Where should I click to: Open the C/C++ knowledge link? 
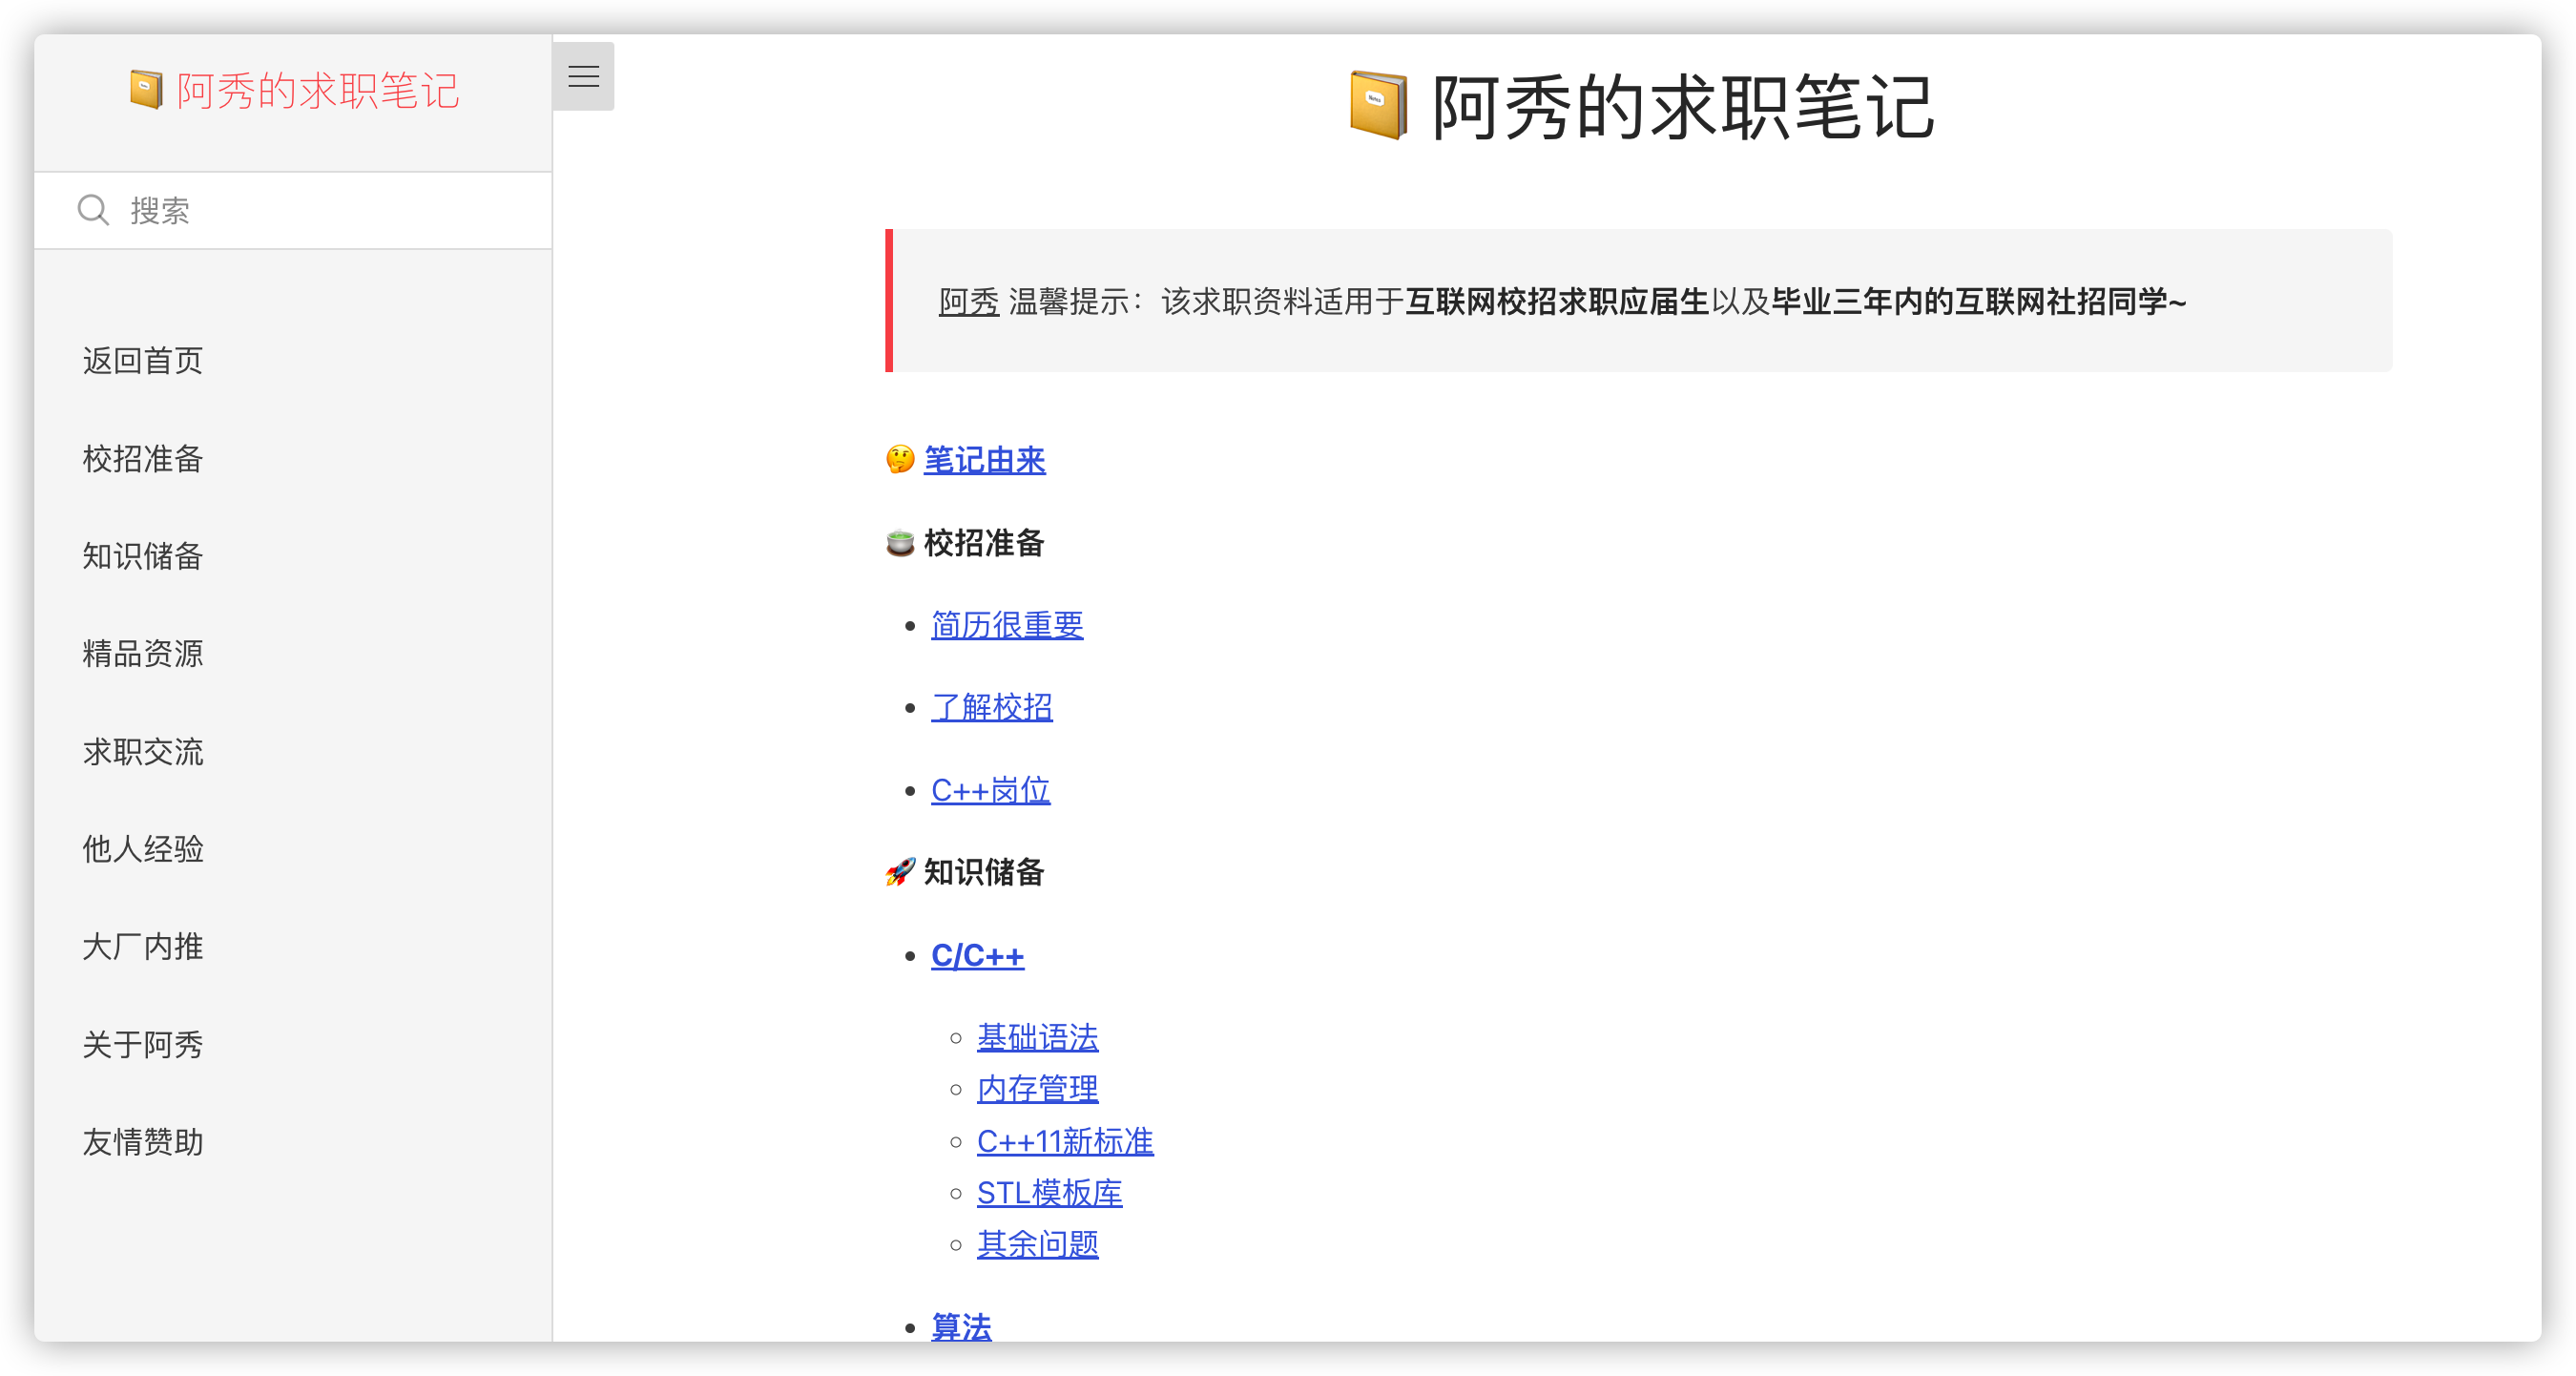pyautogui.click(x=977, y=955)
